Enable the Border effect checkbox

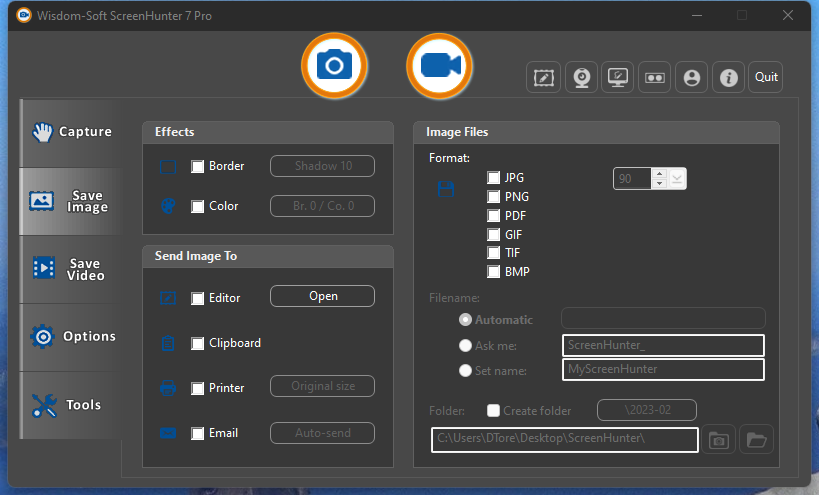197,167
